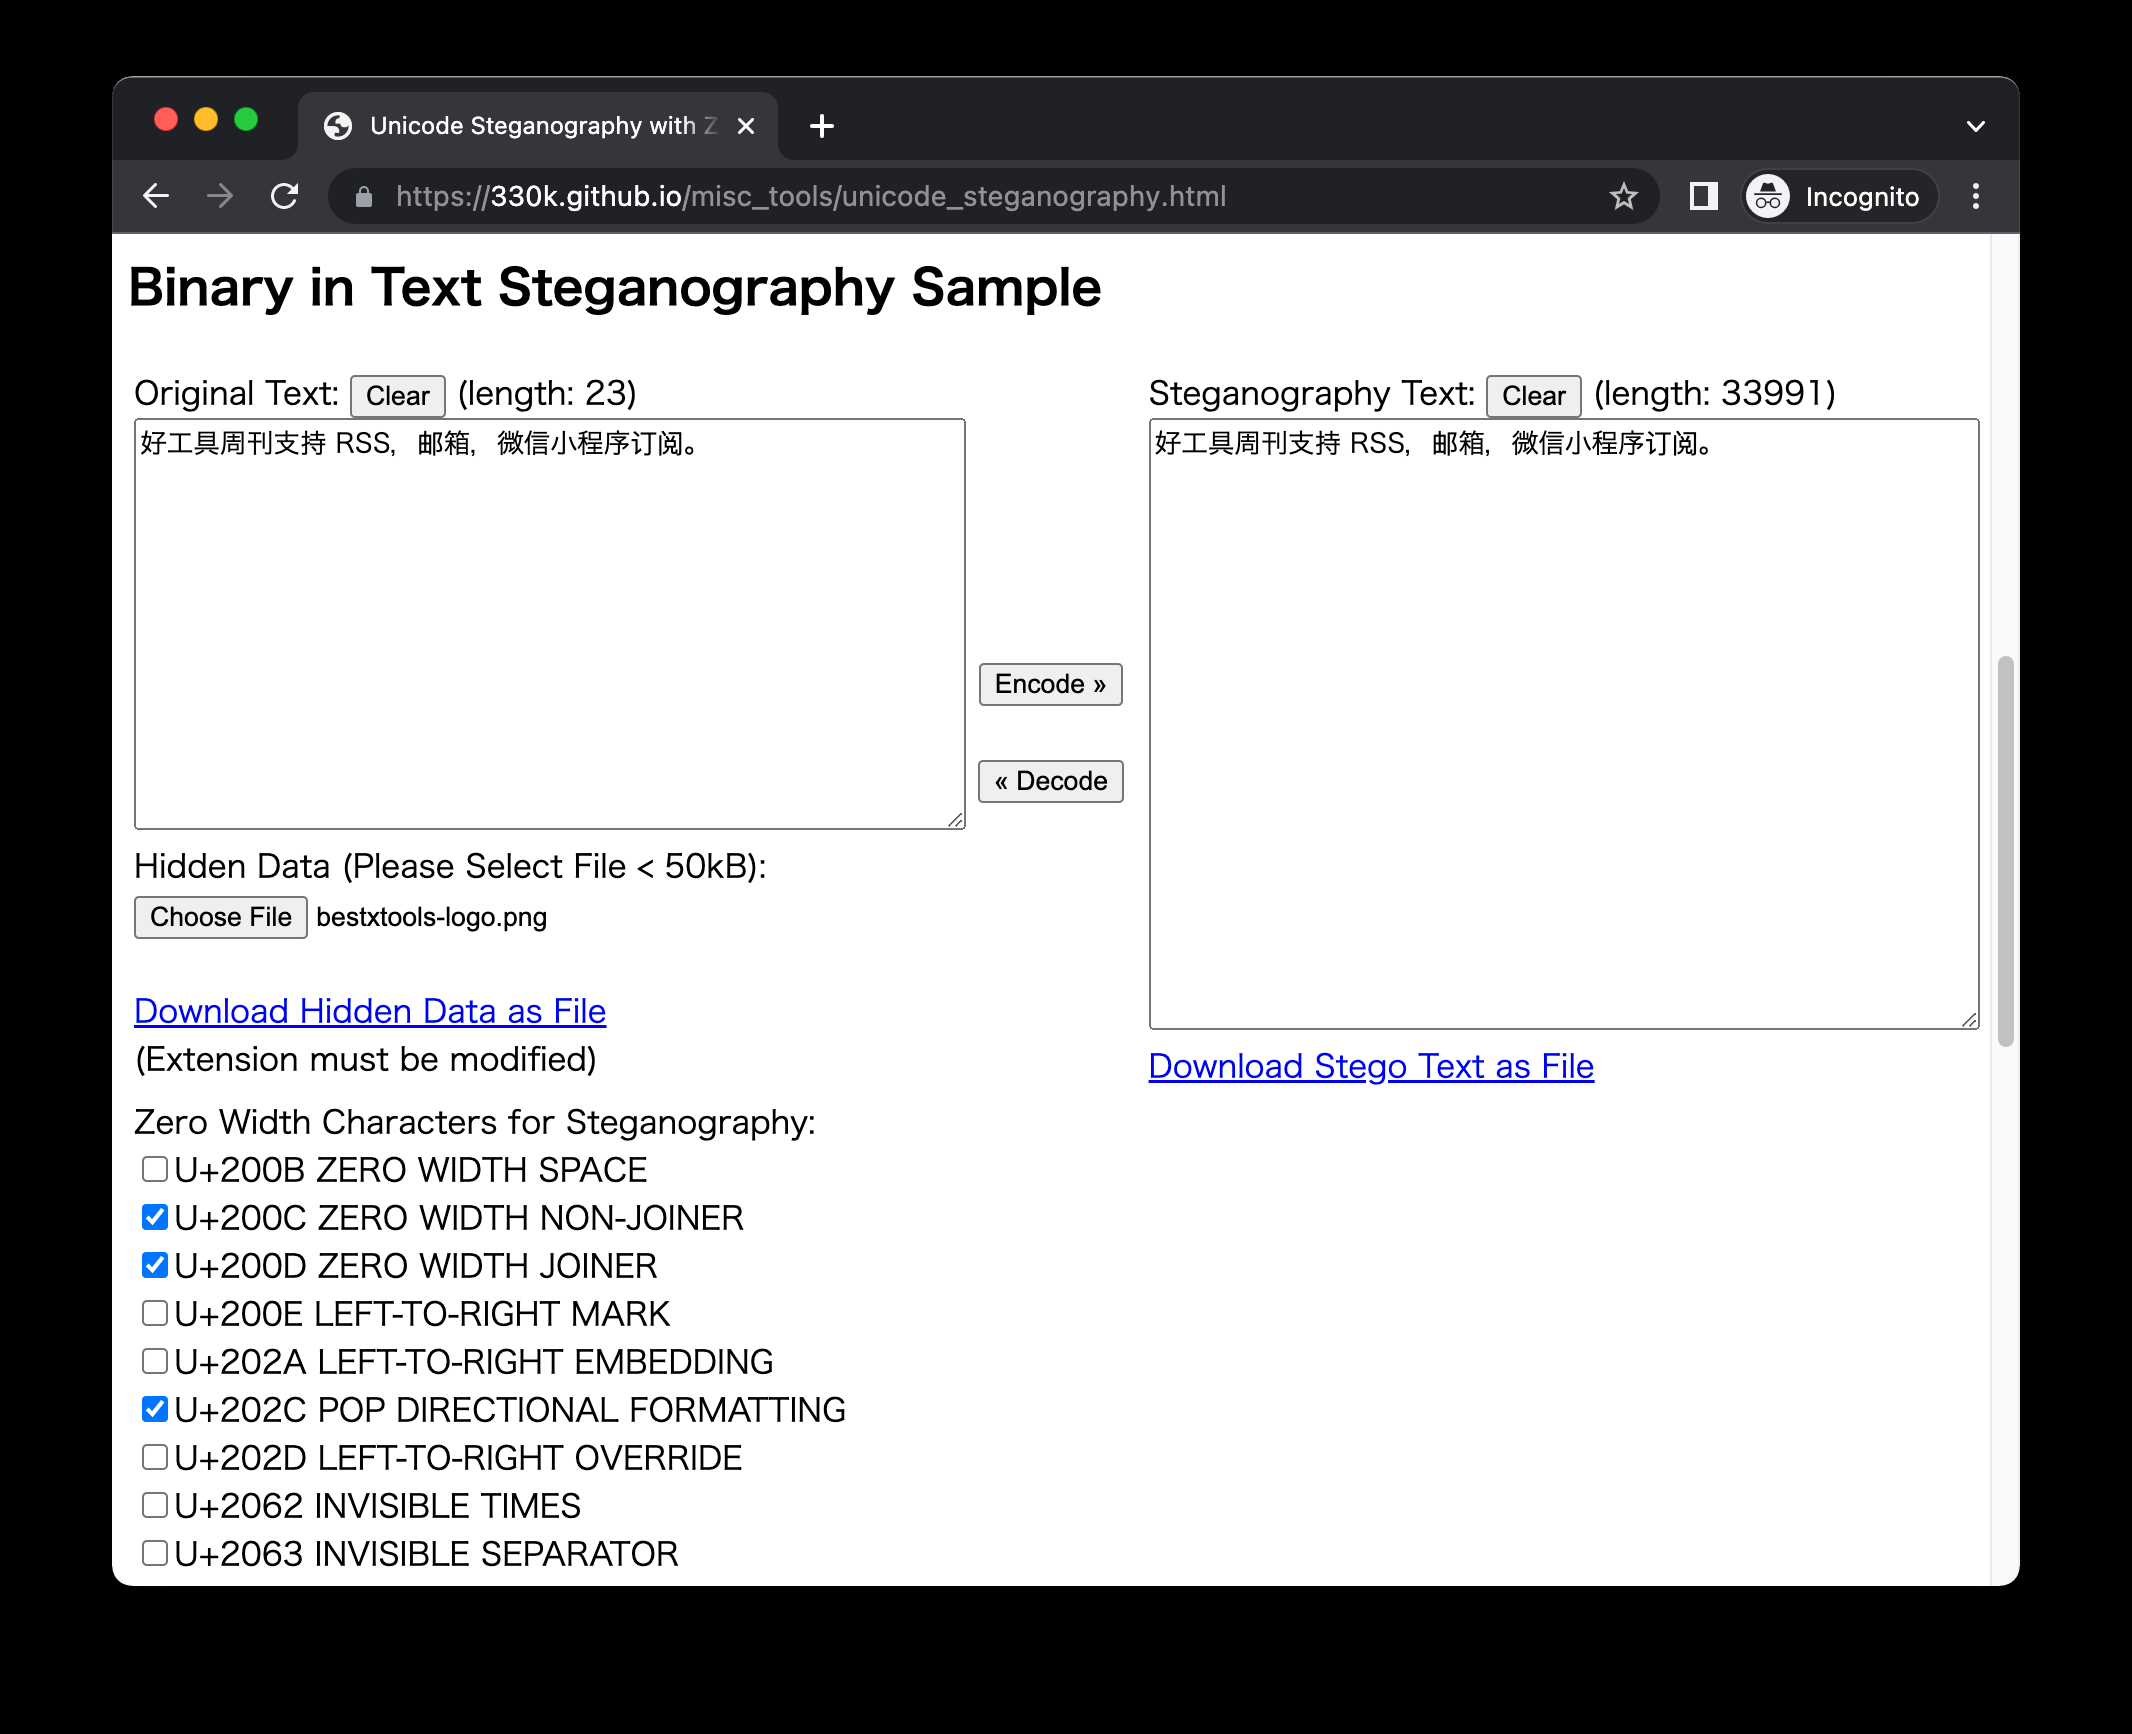This screenshot has width=2132, height=1734.
Task: Uncheck U+202C POP DIRECTIONAL FORMATTING
Action: click(x=155, y=1409)
